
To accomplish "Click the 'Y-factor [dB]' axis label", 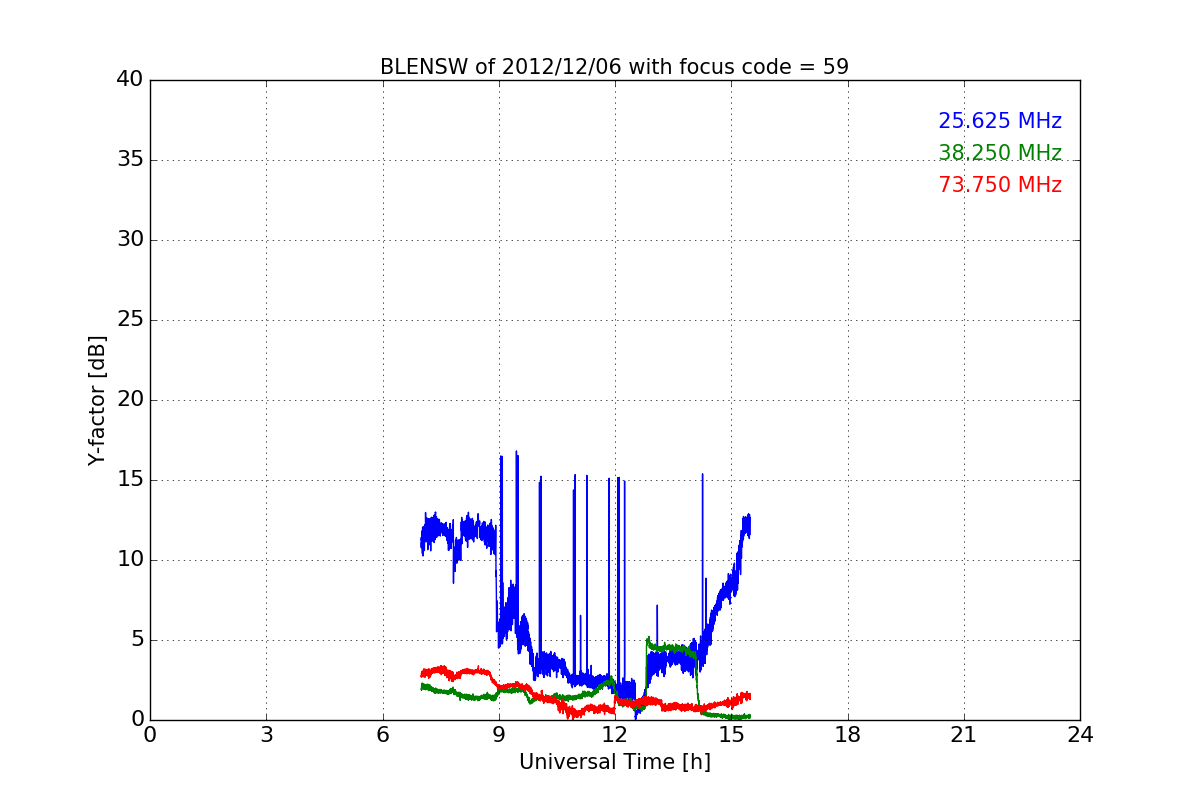I will [x=97, y=400].
